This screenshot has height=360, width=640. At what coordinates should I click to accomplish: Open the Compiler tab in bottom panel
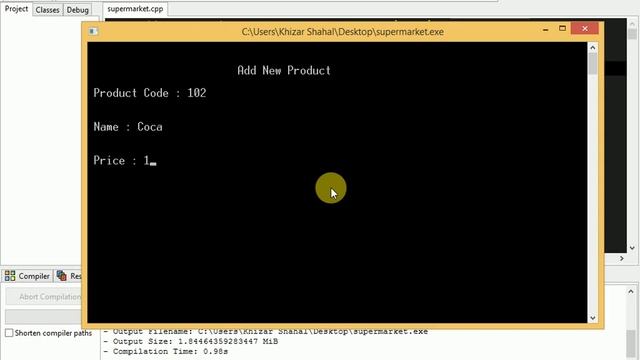click(x=27, y=276)
